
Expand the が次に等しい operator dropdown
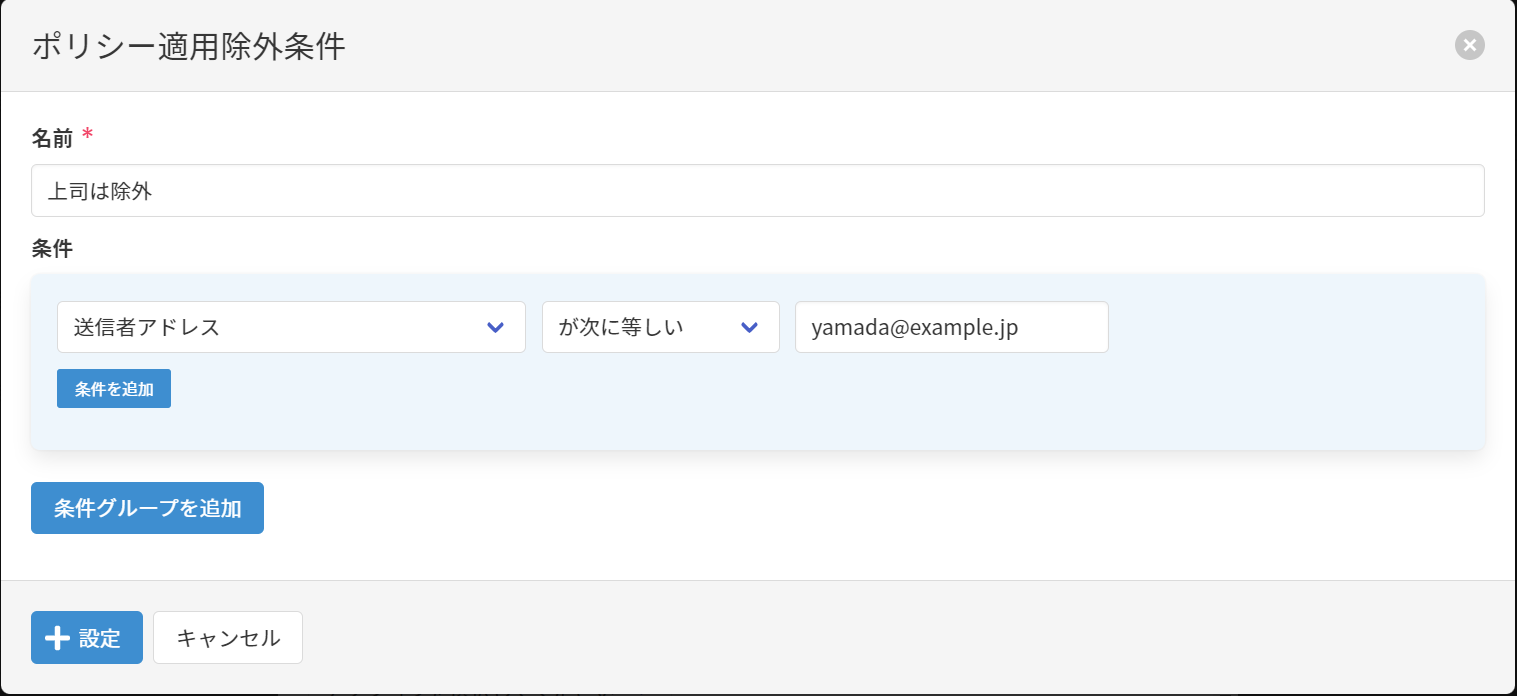pyautogui.click(x=640, y=327)
